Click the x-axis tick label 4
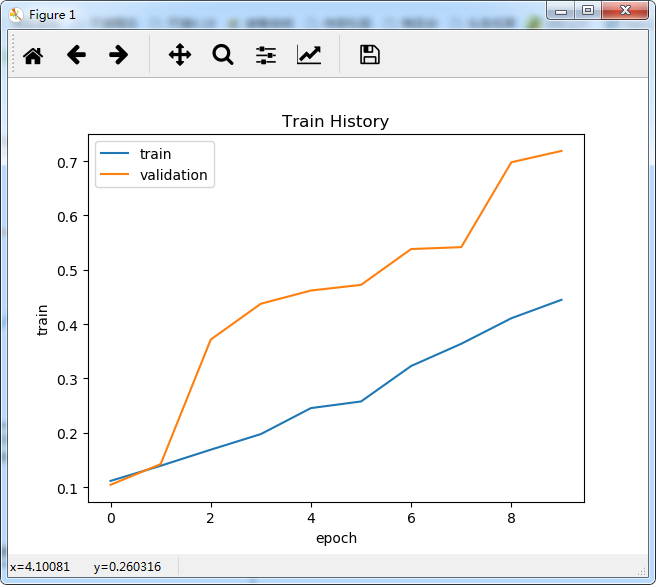This screenshot has height=585, width=656. pos(311,518)
